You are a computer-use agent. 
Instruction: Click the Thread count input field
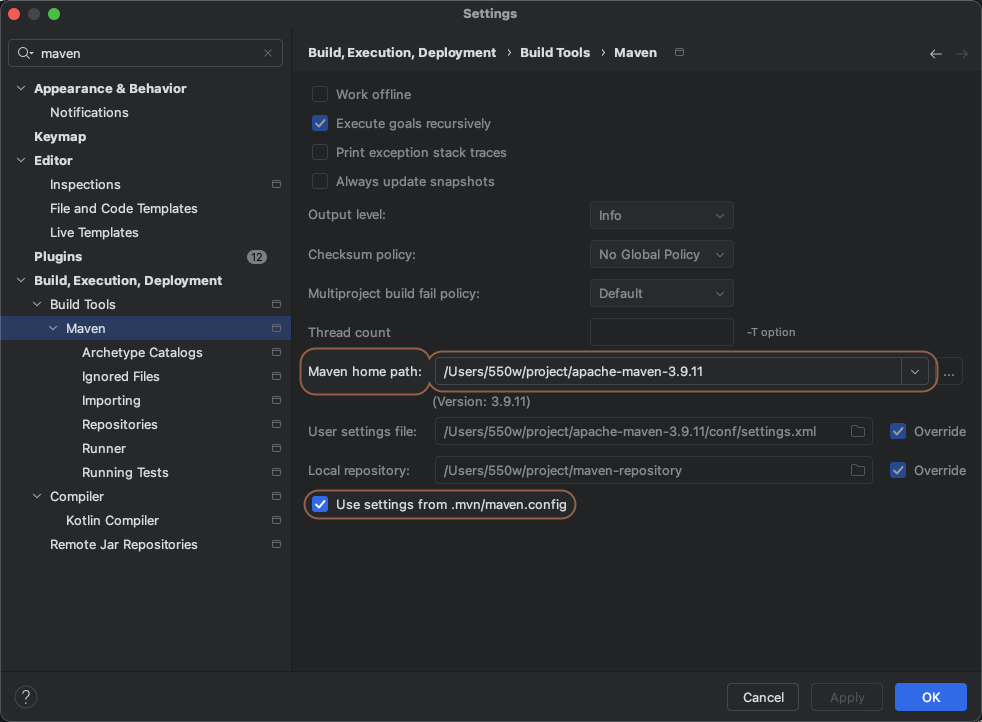661,332
